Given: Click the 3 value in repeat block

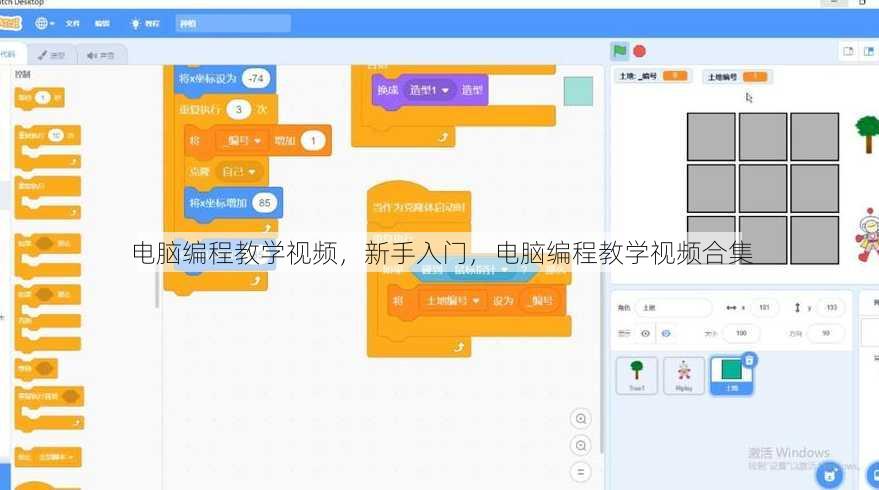Looking at the screenshot, I should (239, 109).
